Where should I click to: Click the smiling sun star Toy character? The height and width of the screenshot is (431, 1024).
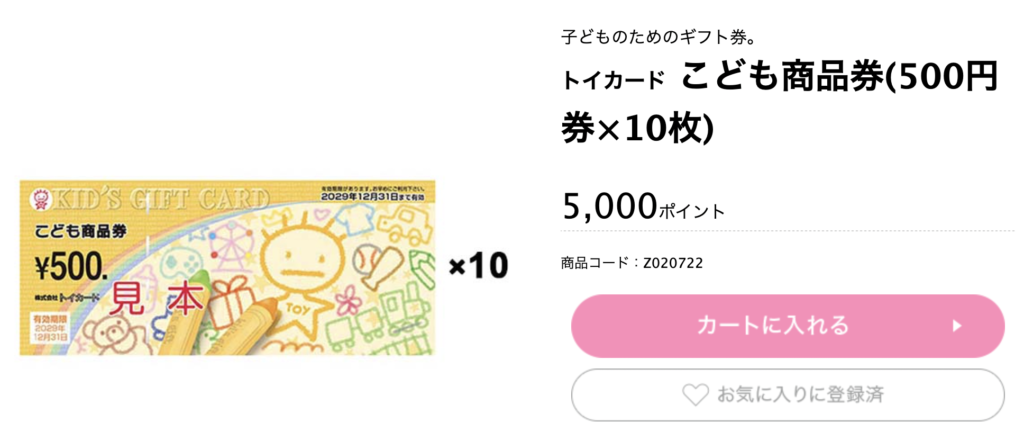point(290,271)
